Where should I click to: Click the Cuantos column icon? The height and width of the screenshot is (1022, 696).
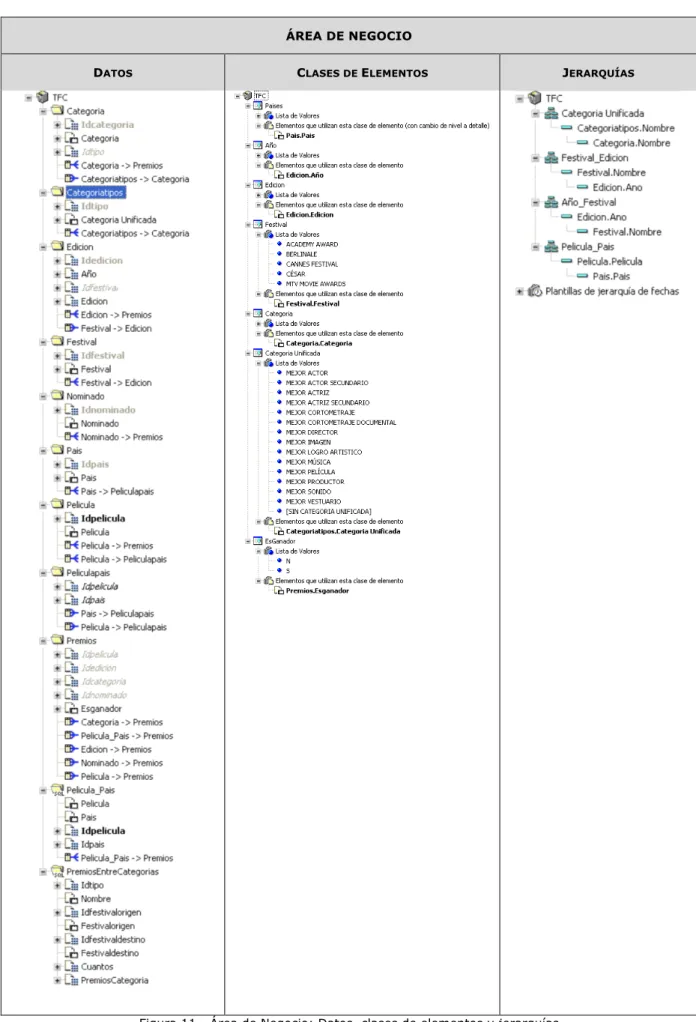click(72, 967)
